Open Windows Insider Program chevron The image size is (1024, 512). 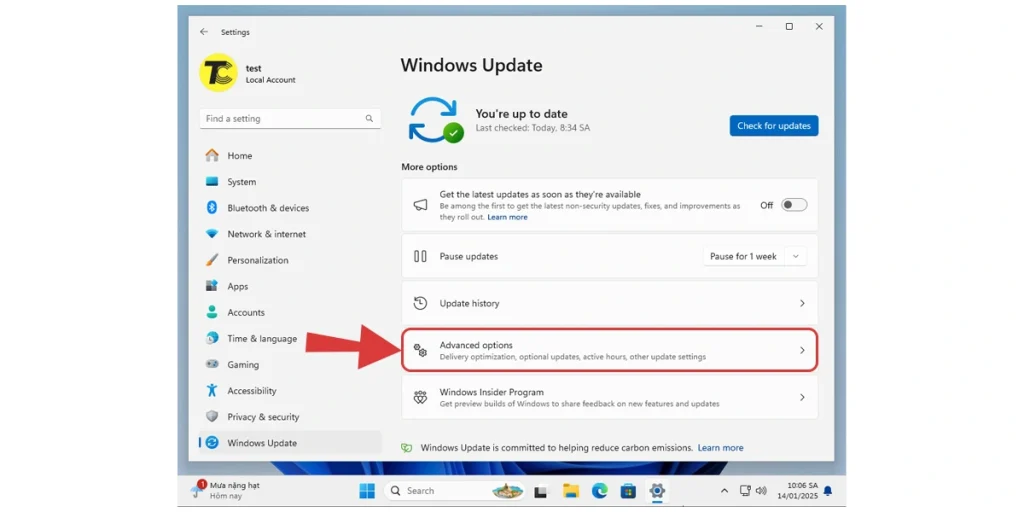801,397
